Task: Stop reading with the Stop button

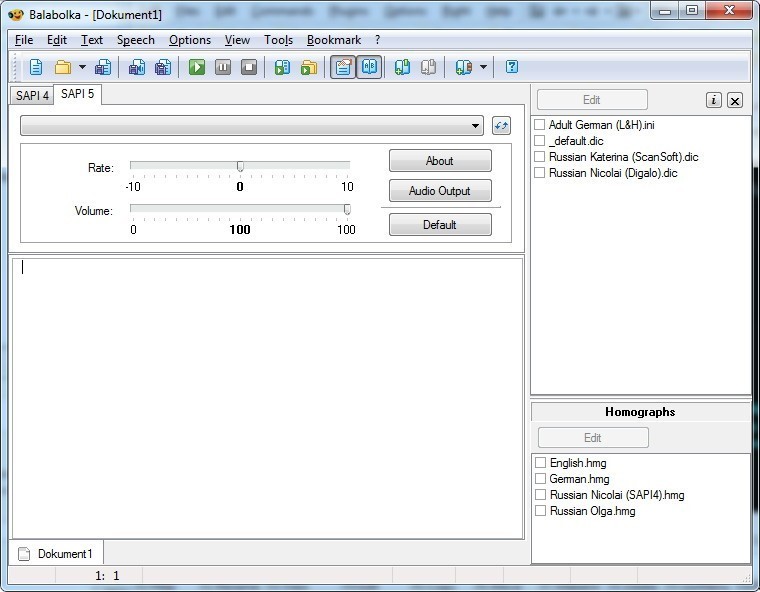Action: [249, 68]
